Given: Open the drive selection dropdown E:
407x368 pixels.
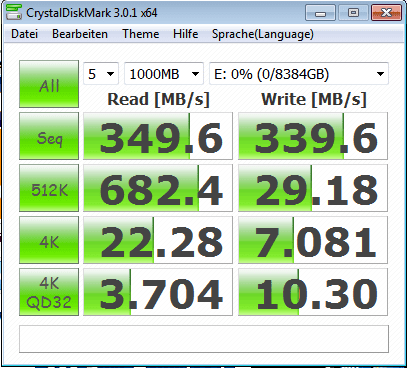Looking at the screenshot, I should (x=299, y=74).
